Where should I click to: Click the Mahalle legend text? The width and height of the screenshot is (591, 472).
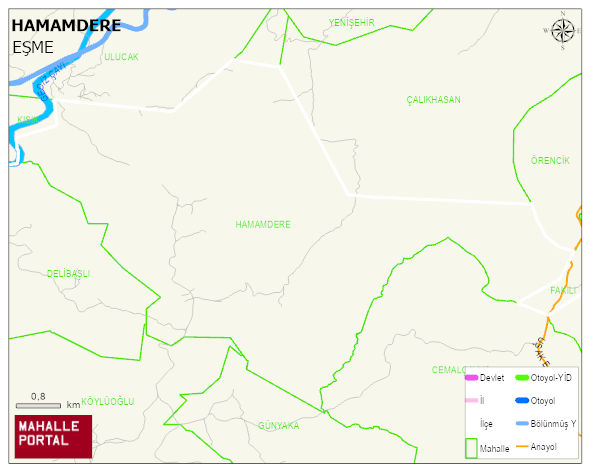pyautogui.click(x=495, y=448)
